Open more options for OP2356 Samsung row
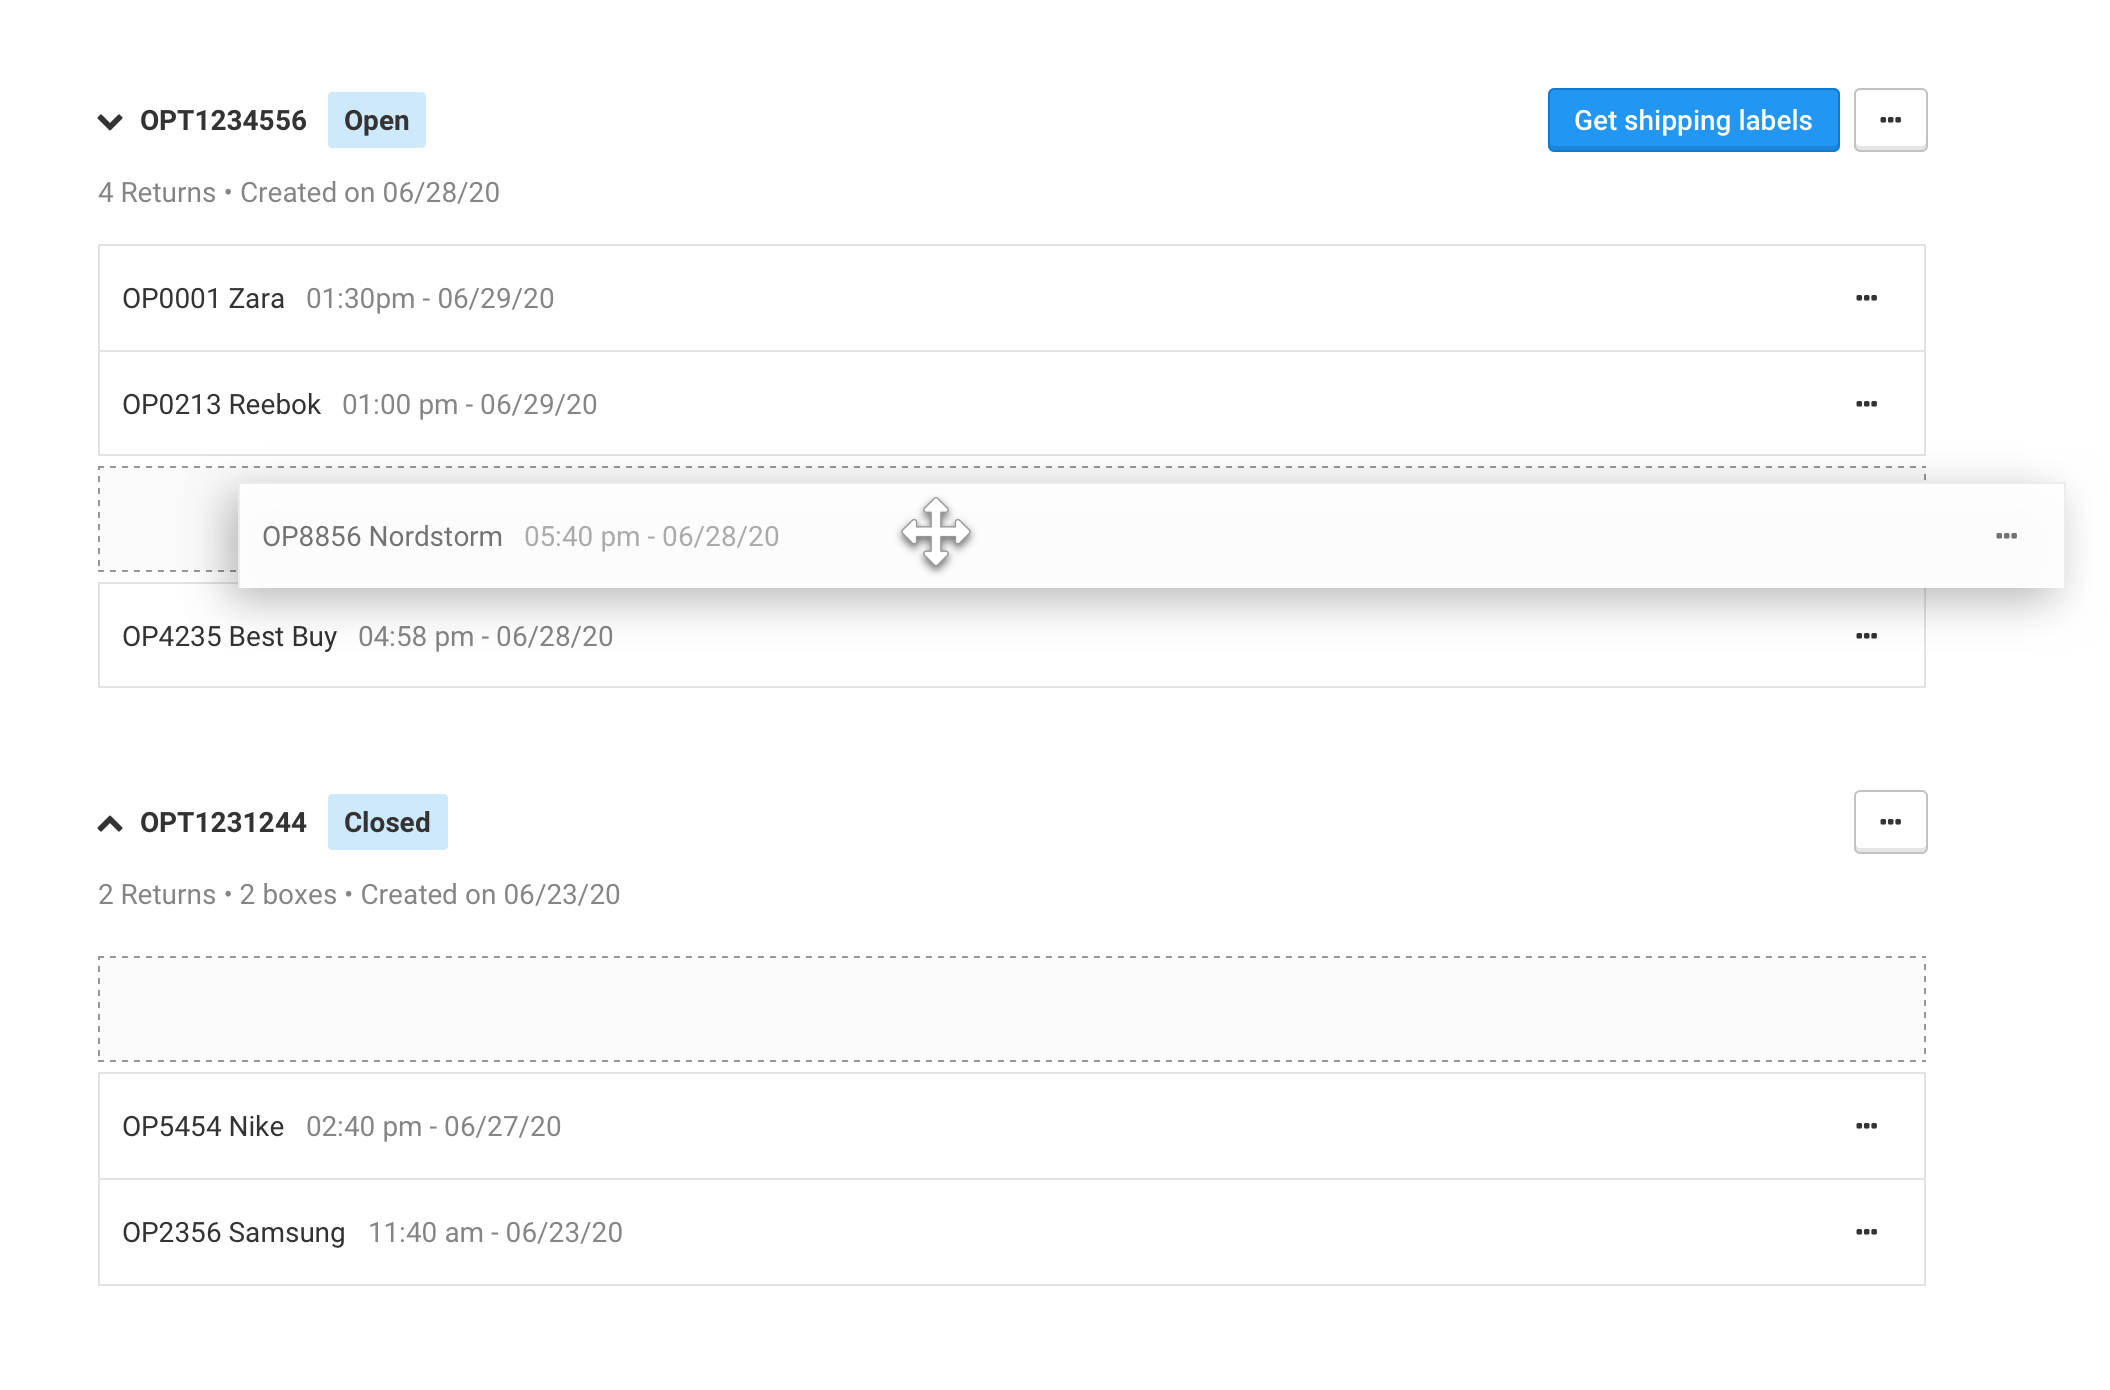 click(x=1866, y=1232)
